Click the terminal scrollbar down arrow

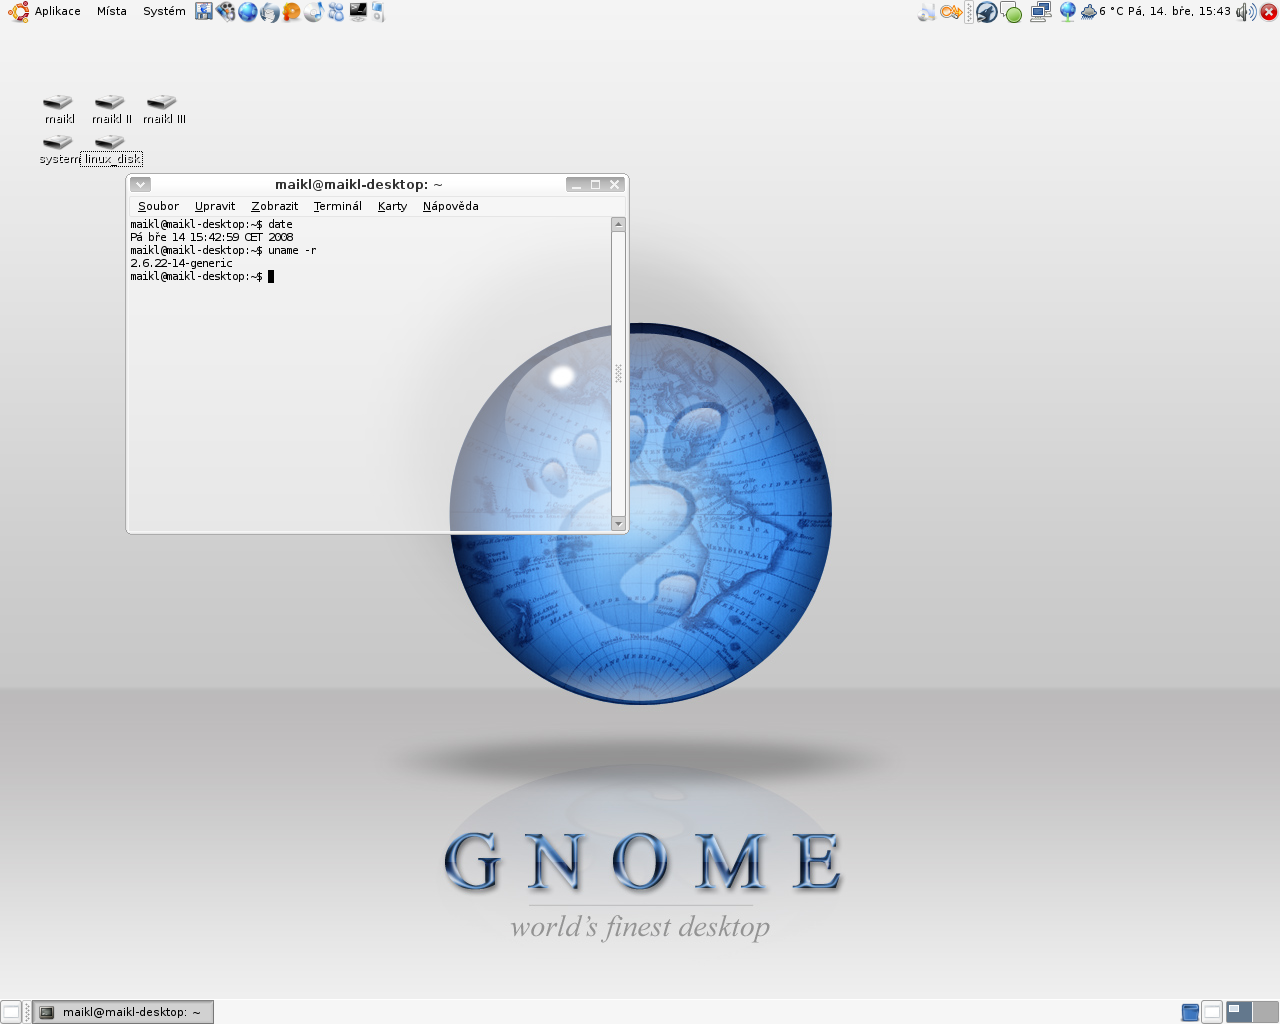(618, 523)
